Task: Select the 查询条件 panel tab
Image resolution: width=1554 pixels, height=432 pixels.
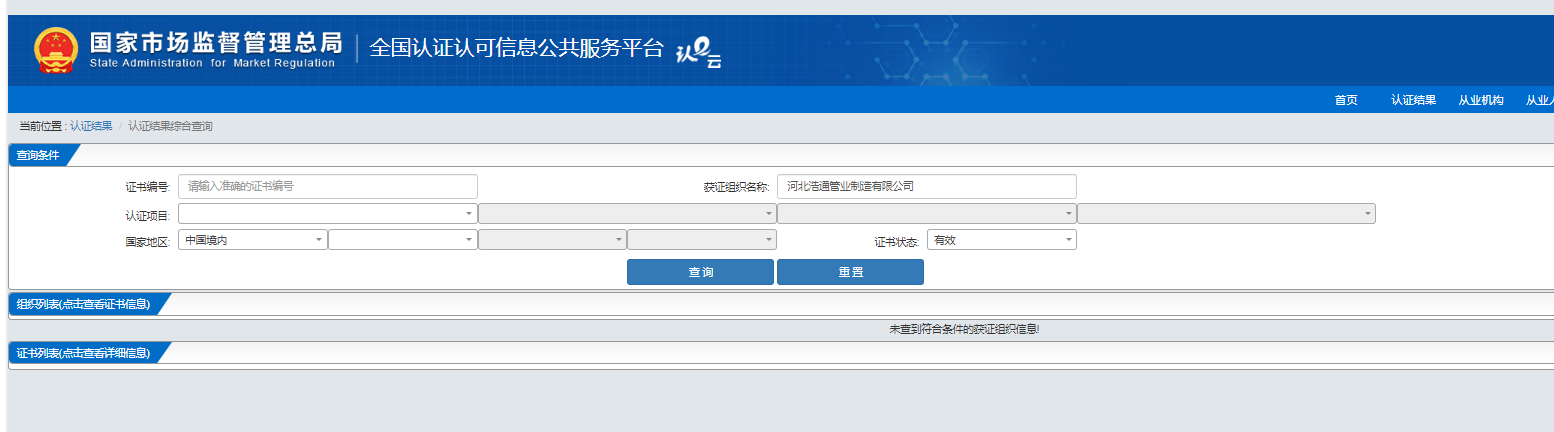Action: click(38, 155)
